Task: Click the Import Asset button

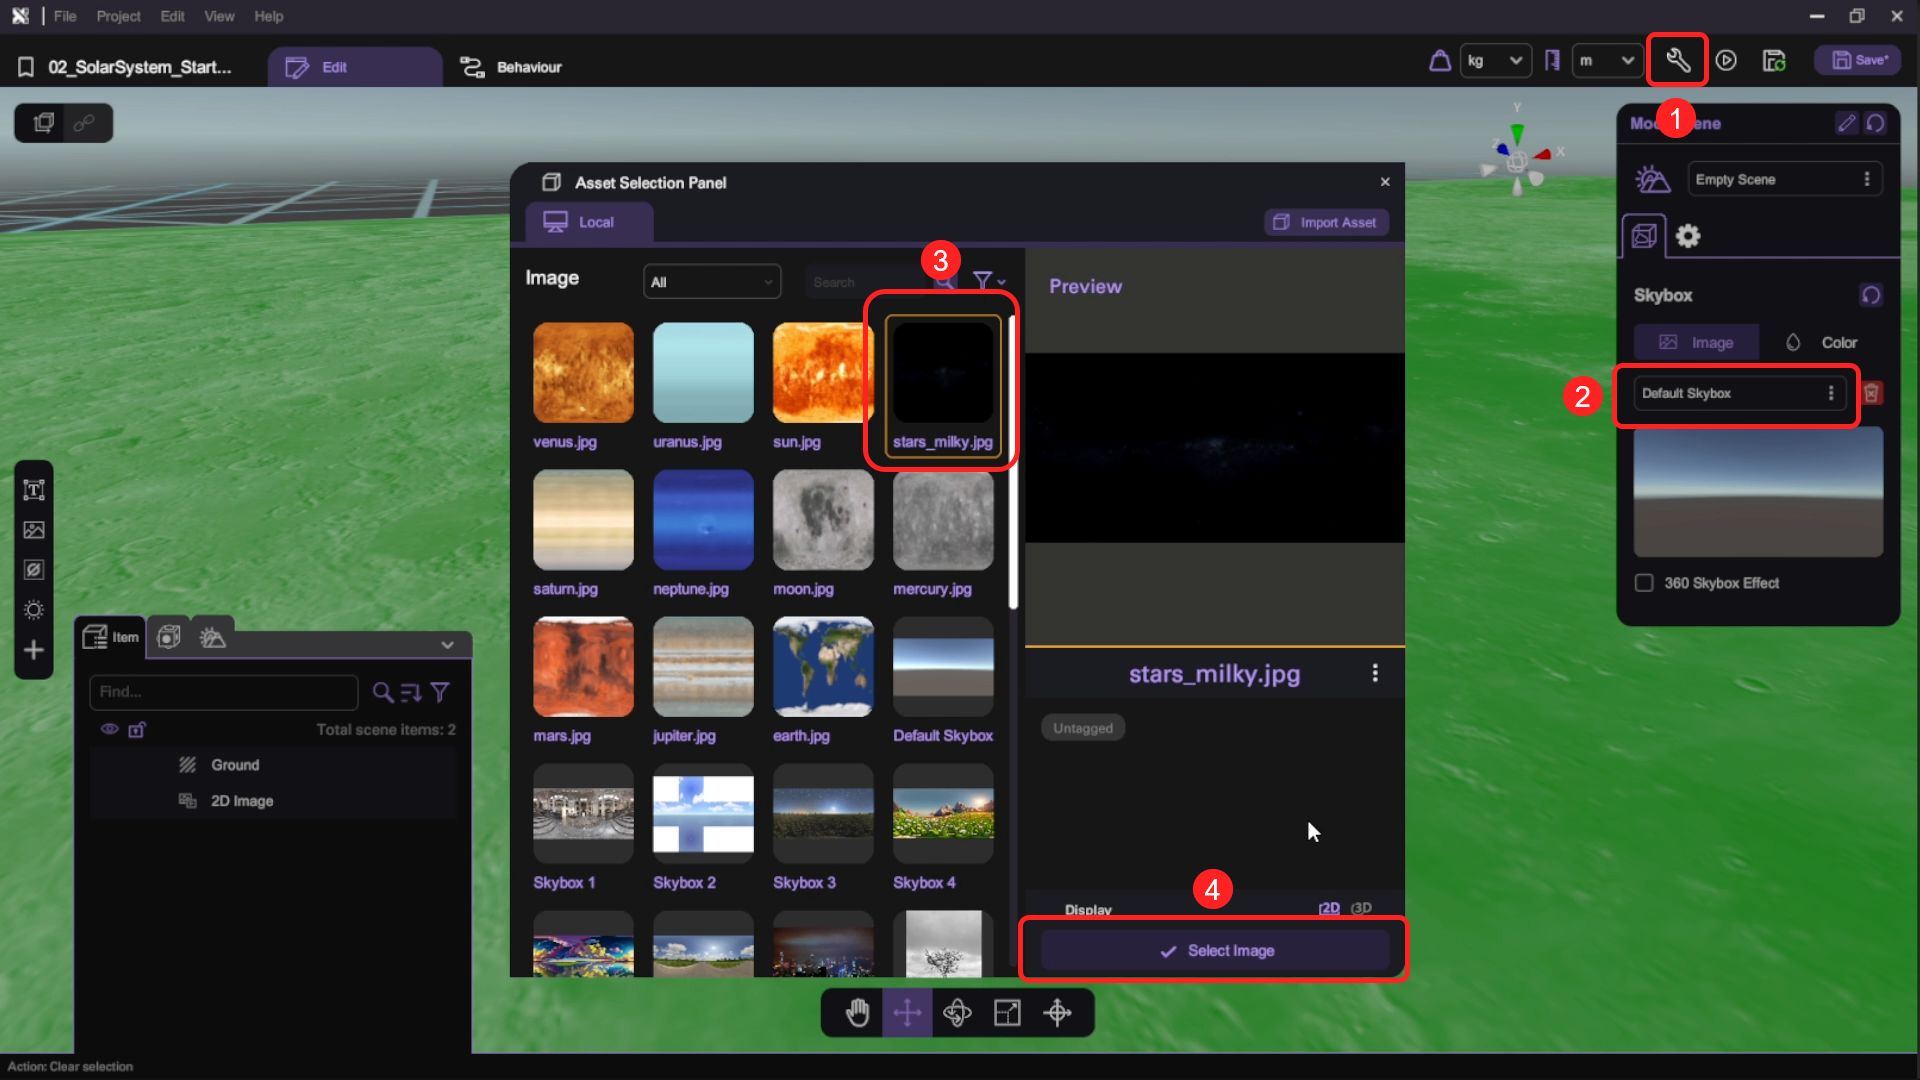Action: click(x=1326, y=222)
